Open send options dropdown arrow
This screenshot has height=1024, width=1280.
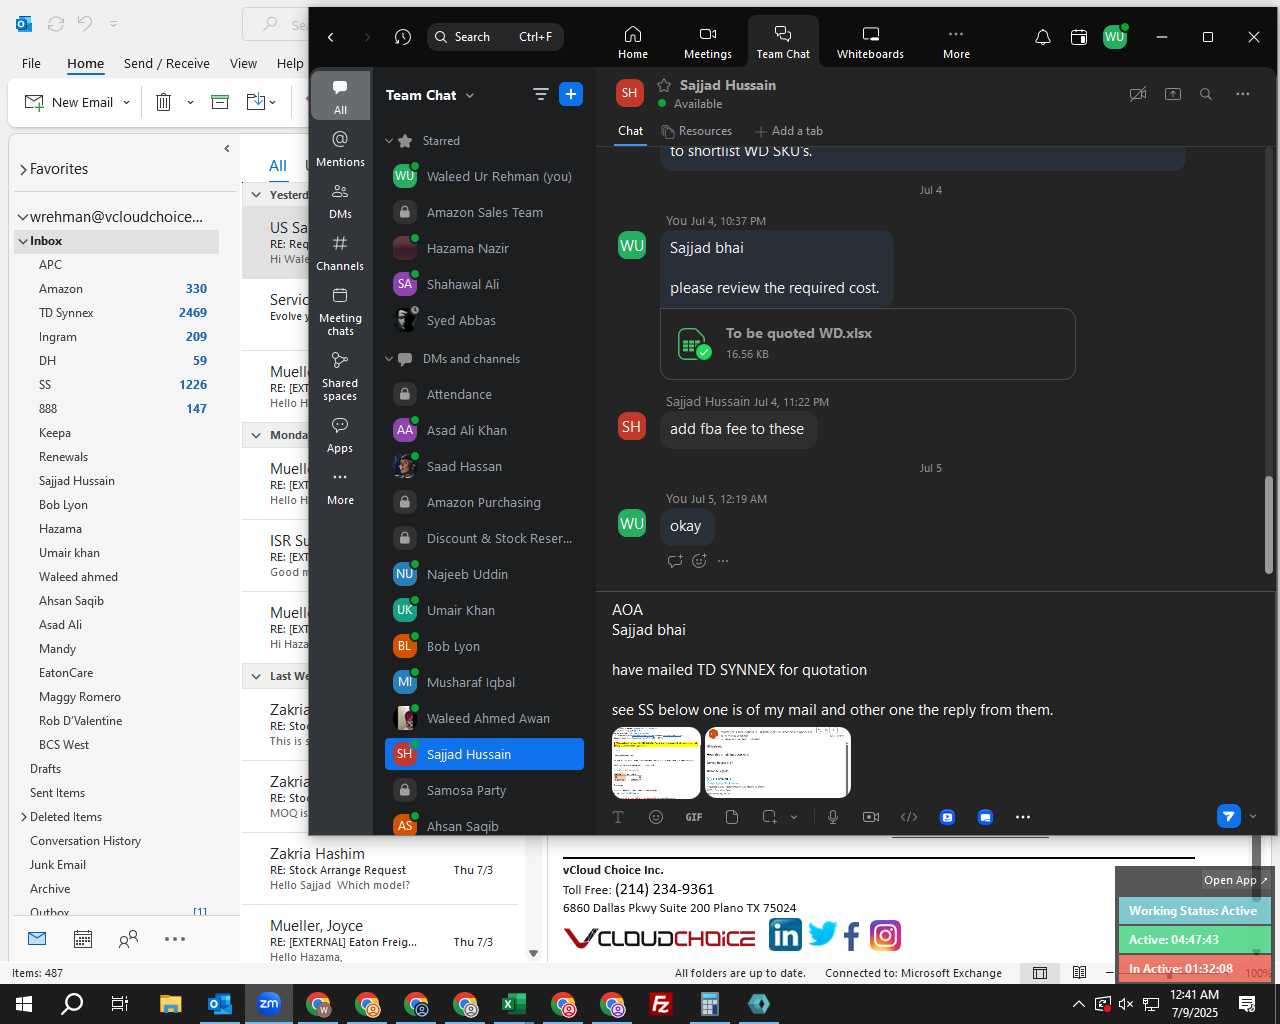[x=1253, y=816]
